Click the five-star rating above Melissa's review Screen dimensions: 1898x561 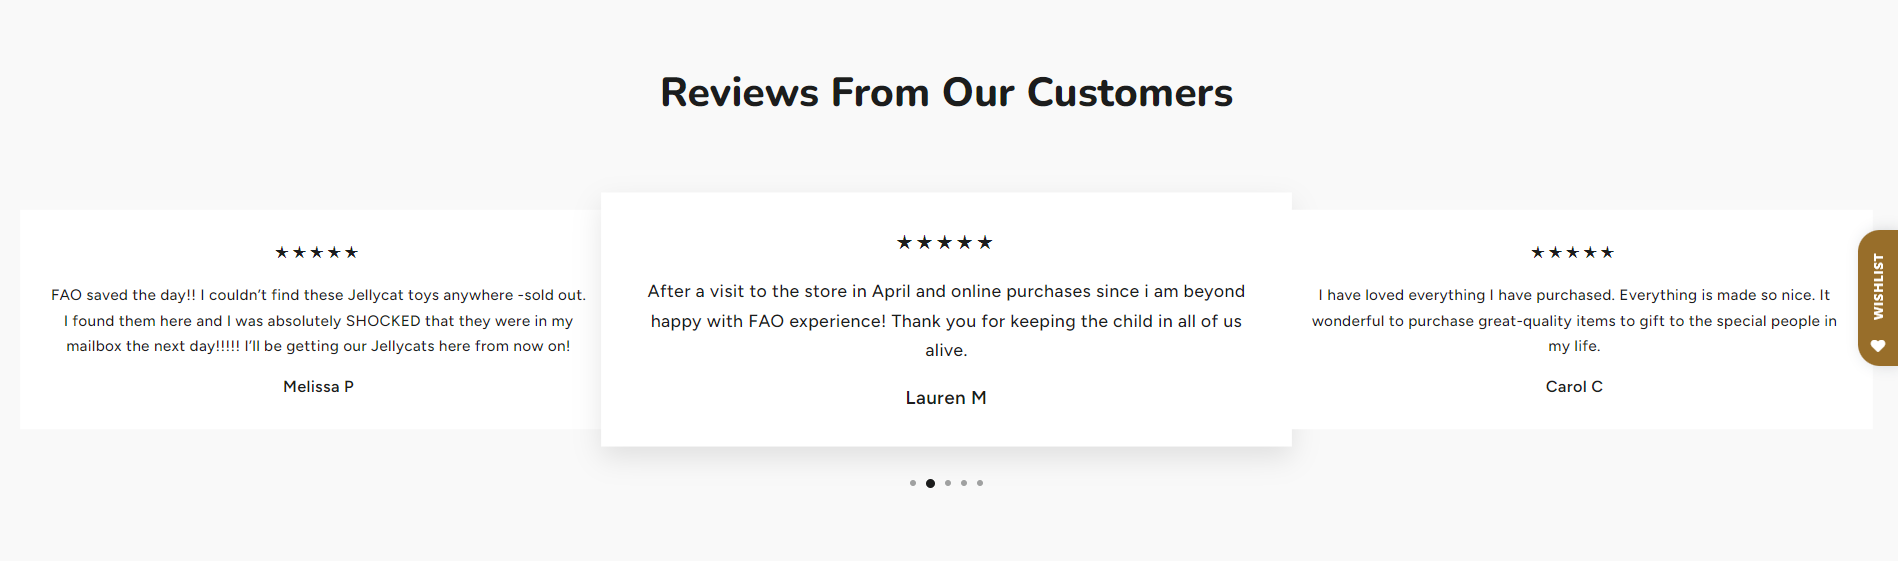coord(316,253)
